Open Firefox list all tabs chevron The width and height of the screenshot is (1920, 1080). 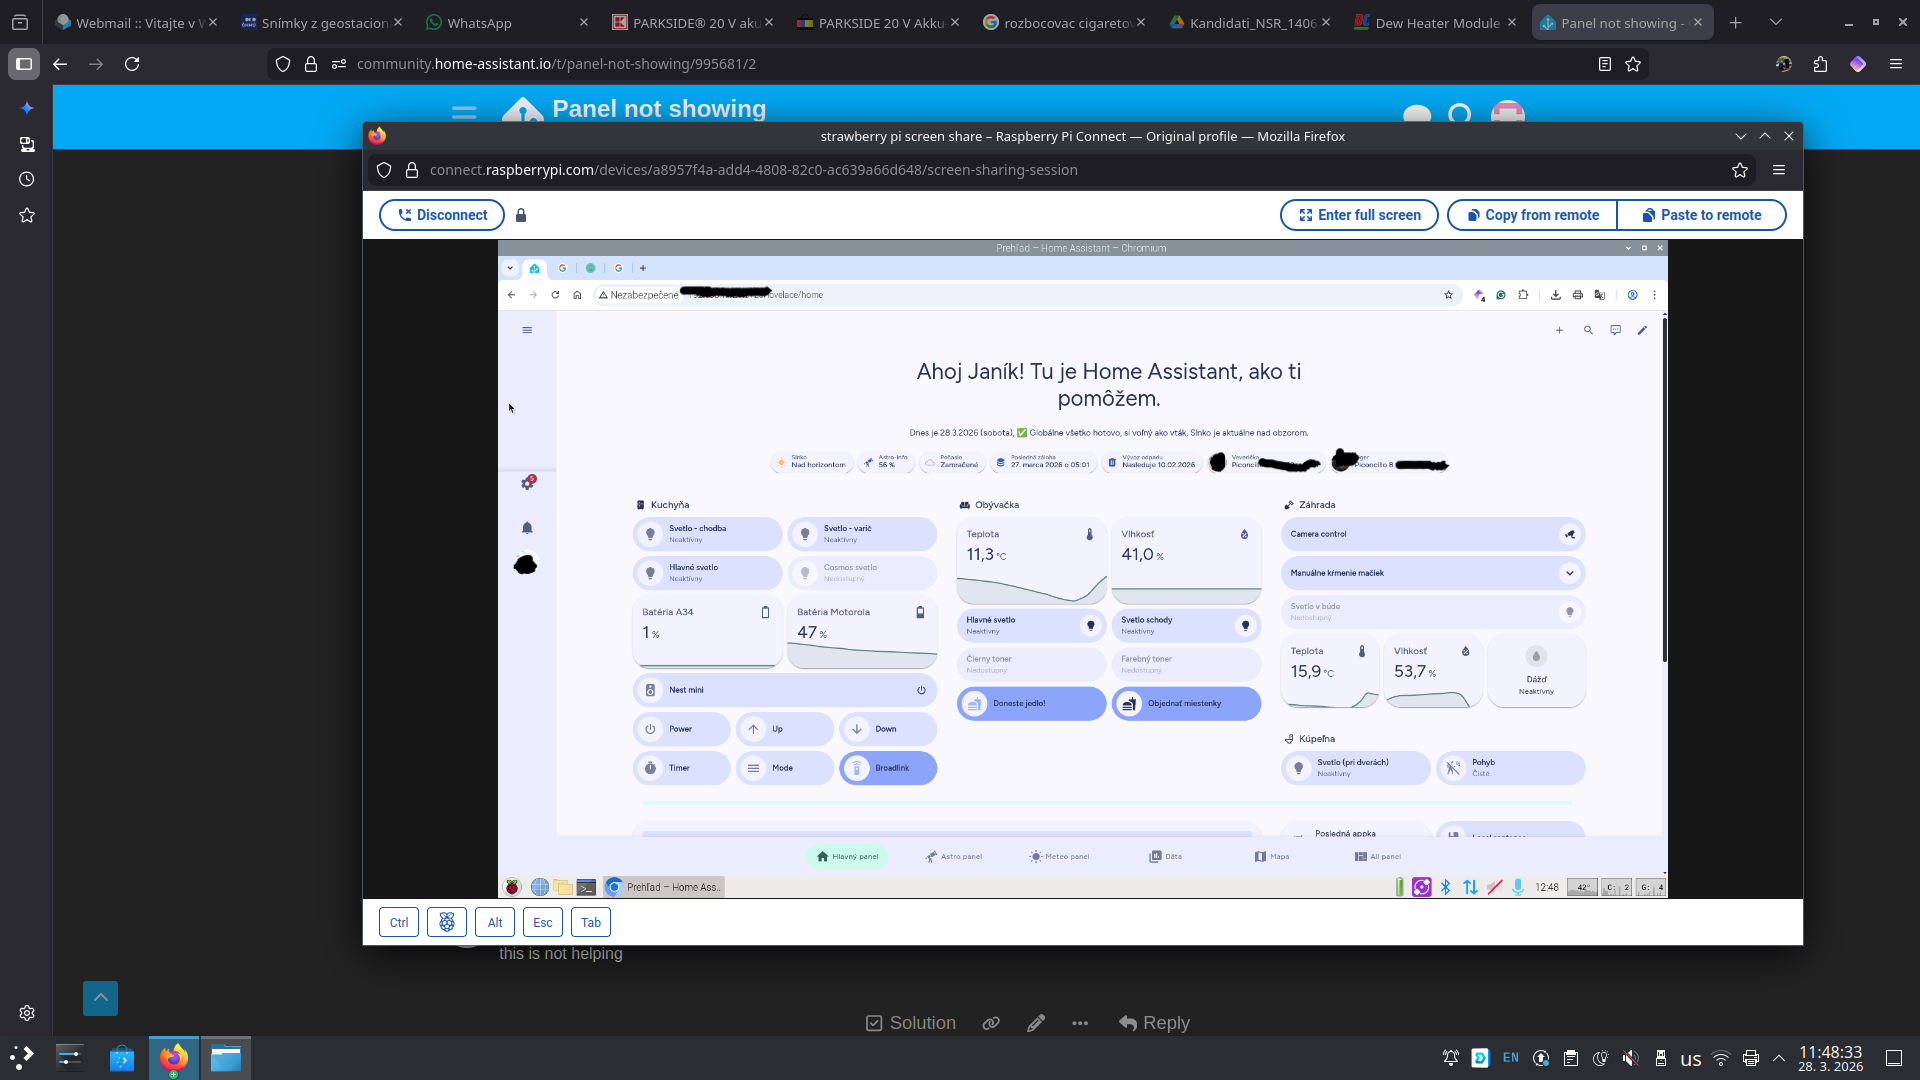(1776, 22)
